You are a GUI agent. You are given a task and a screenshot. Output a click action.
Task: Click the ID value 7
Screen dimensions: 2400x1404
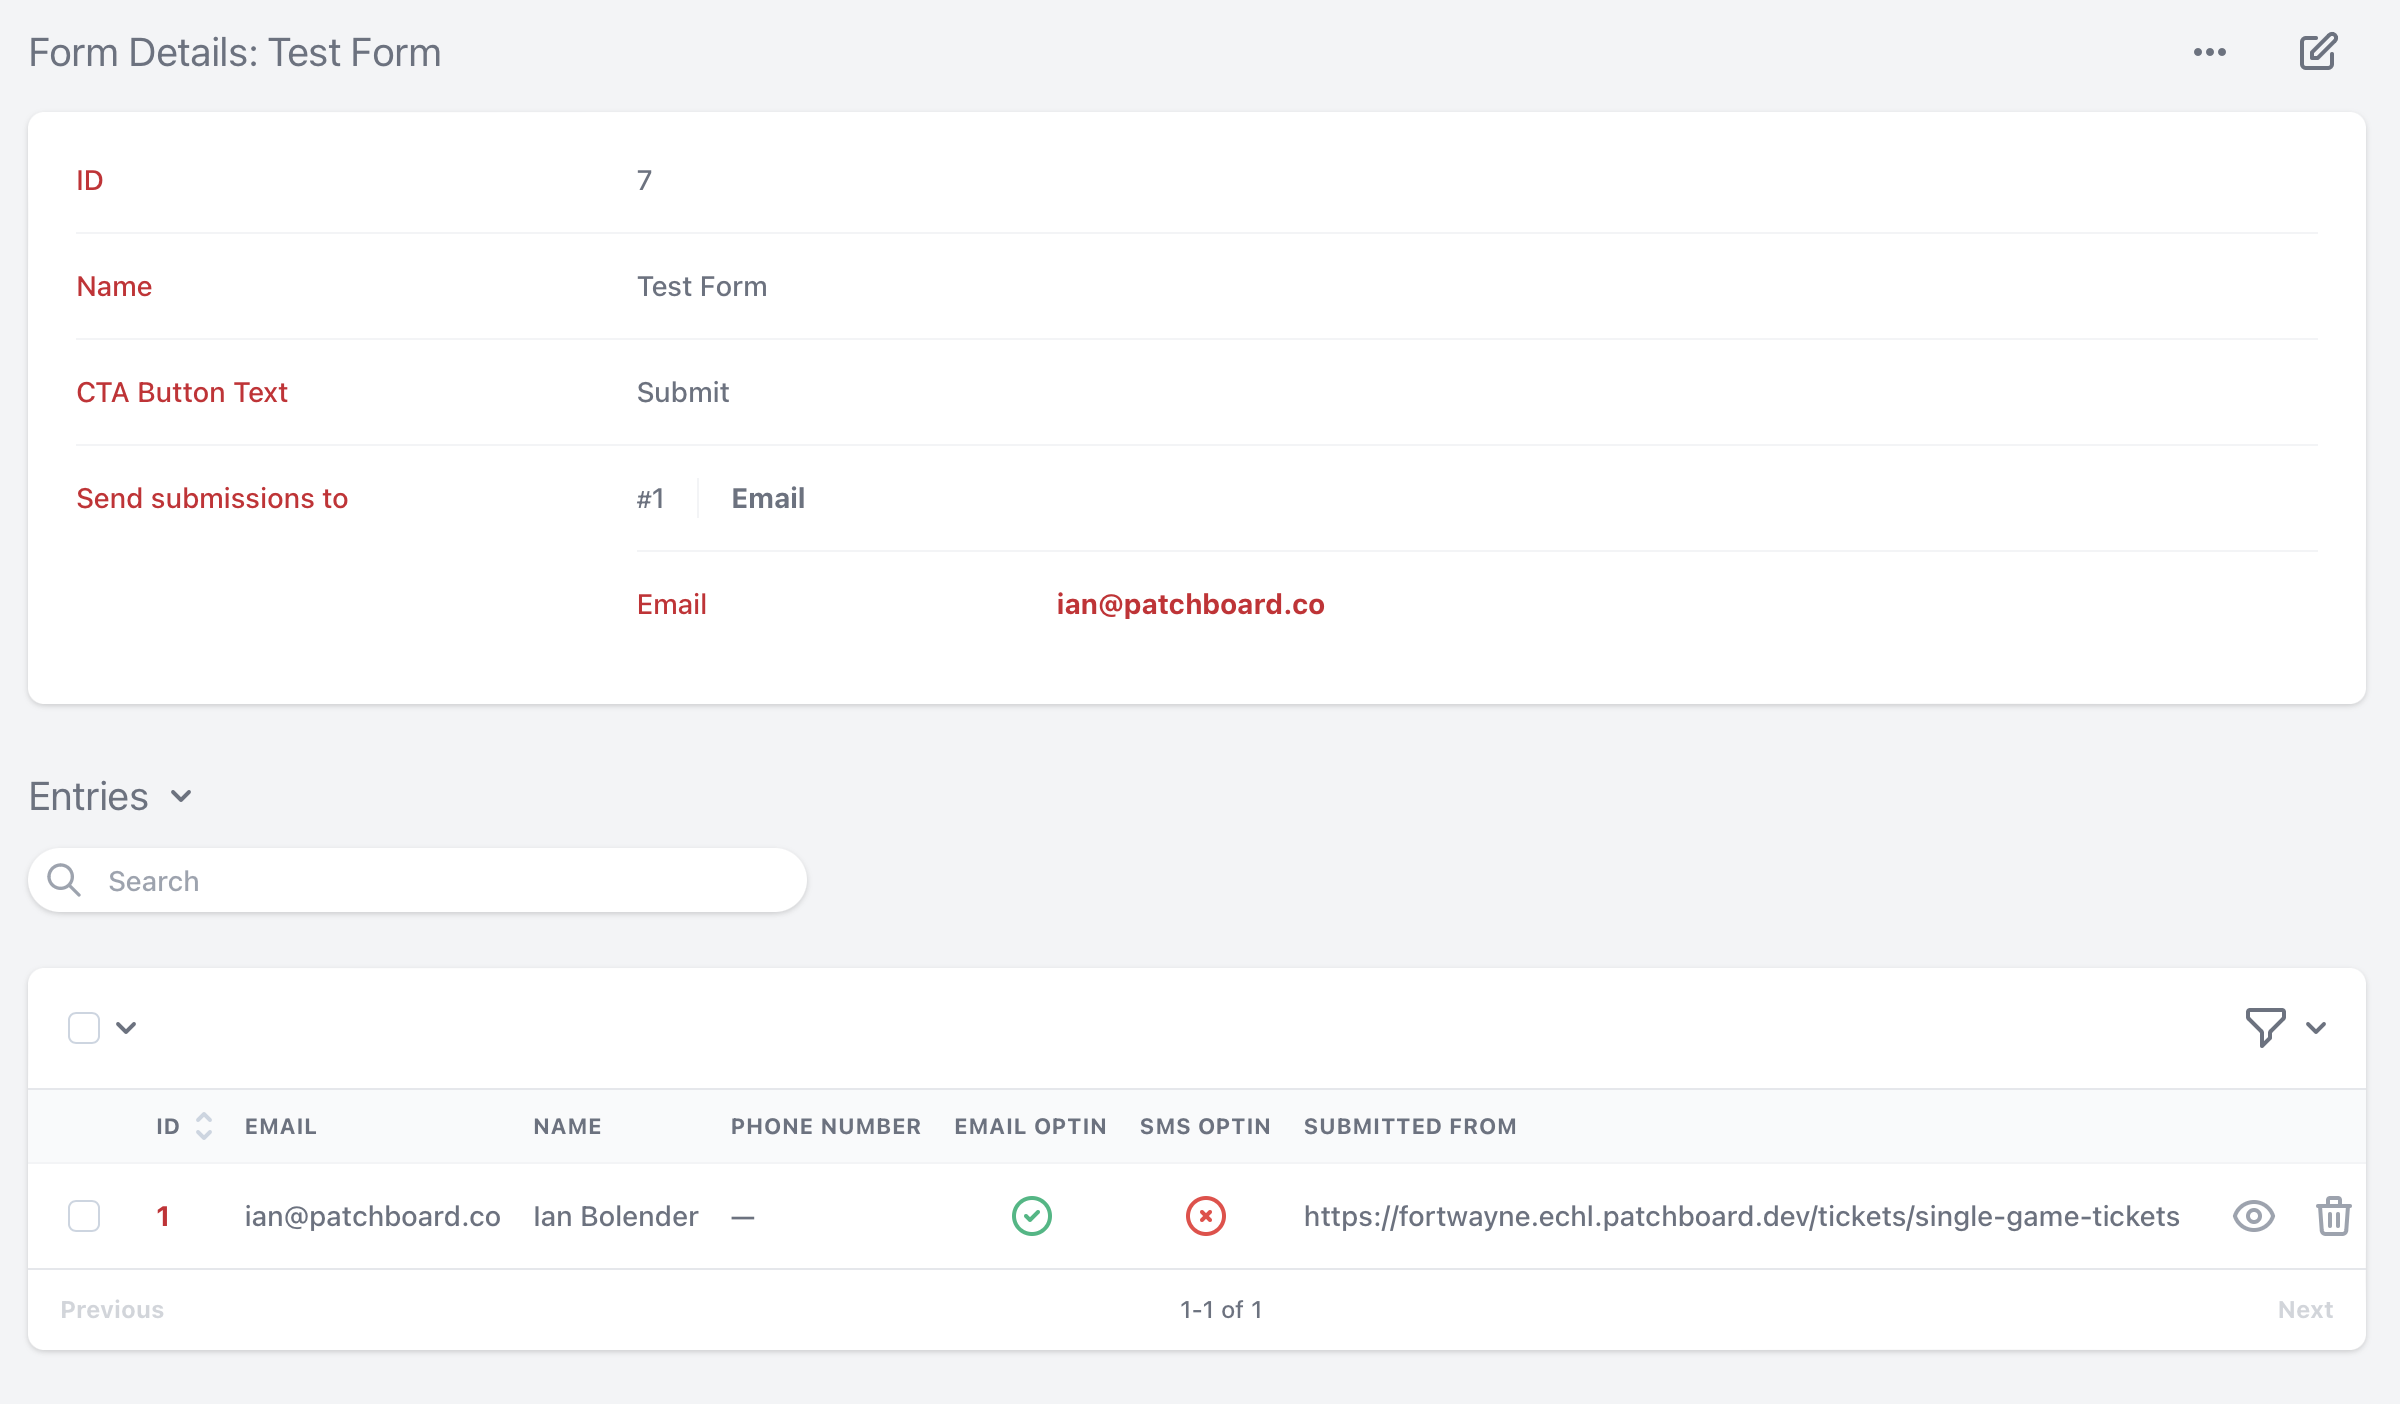(644, 180)
